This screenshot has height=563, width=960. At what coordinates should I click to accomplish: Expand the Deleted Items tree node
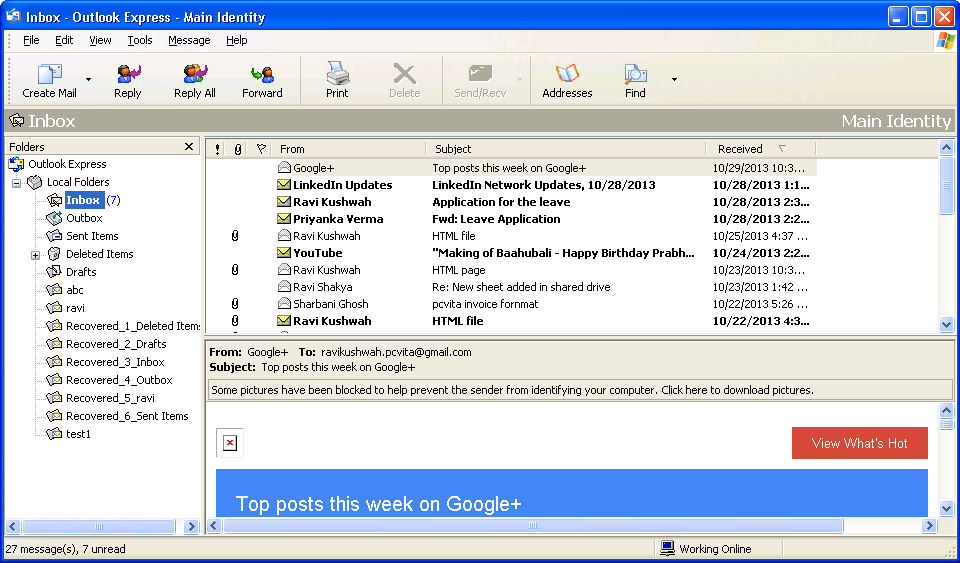(36, 255)
